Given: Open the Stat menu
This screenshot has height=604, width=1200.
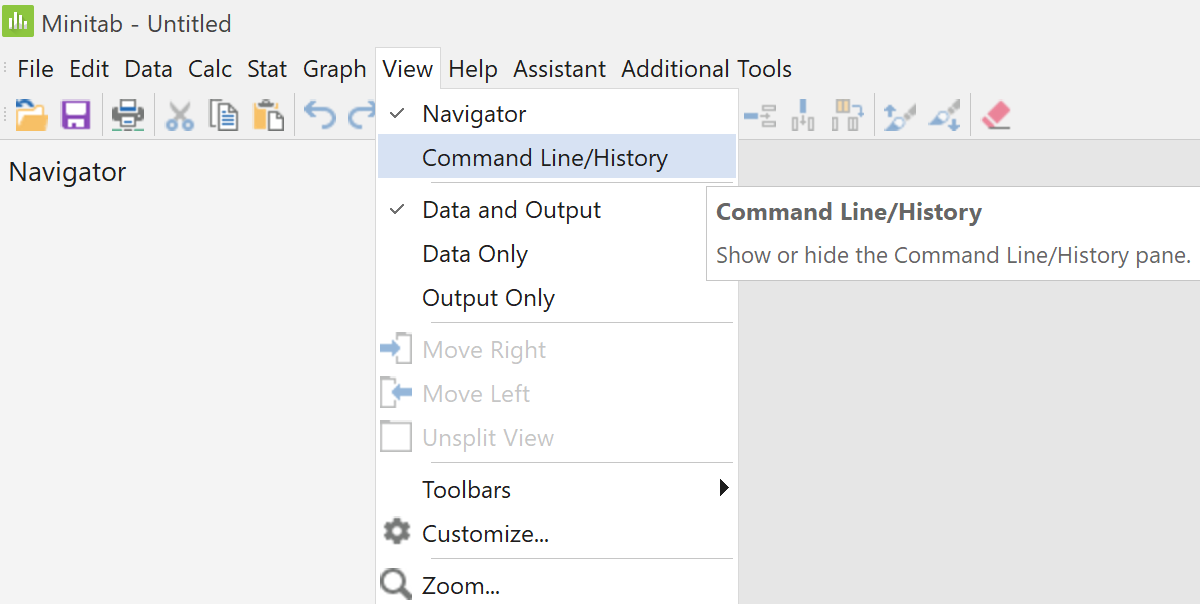Looking at the screenshot, I should pos(267,69).
